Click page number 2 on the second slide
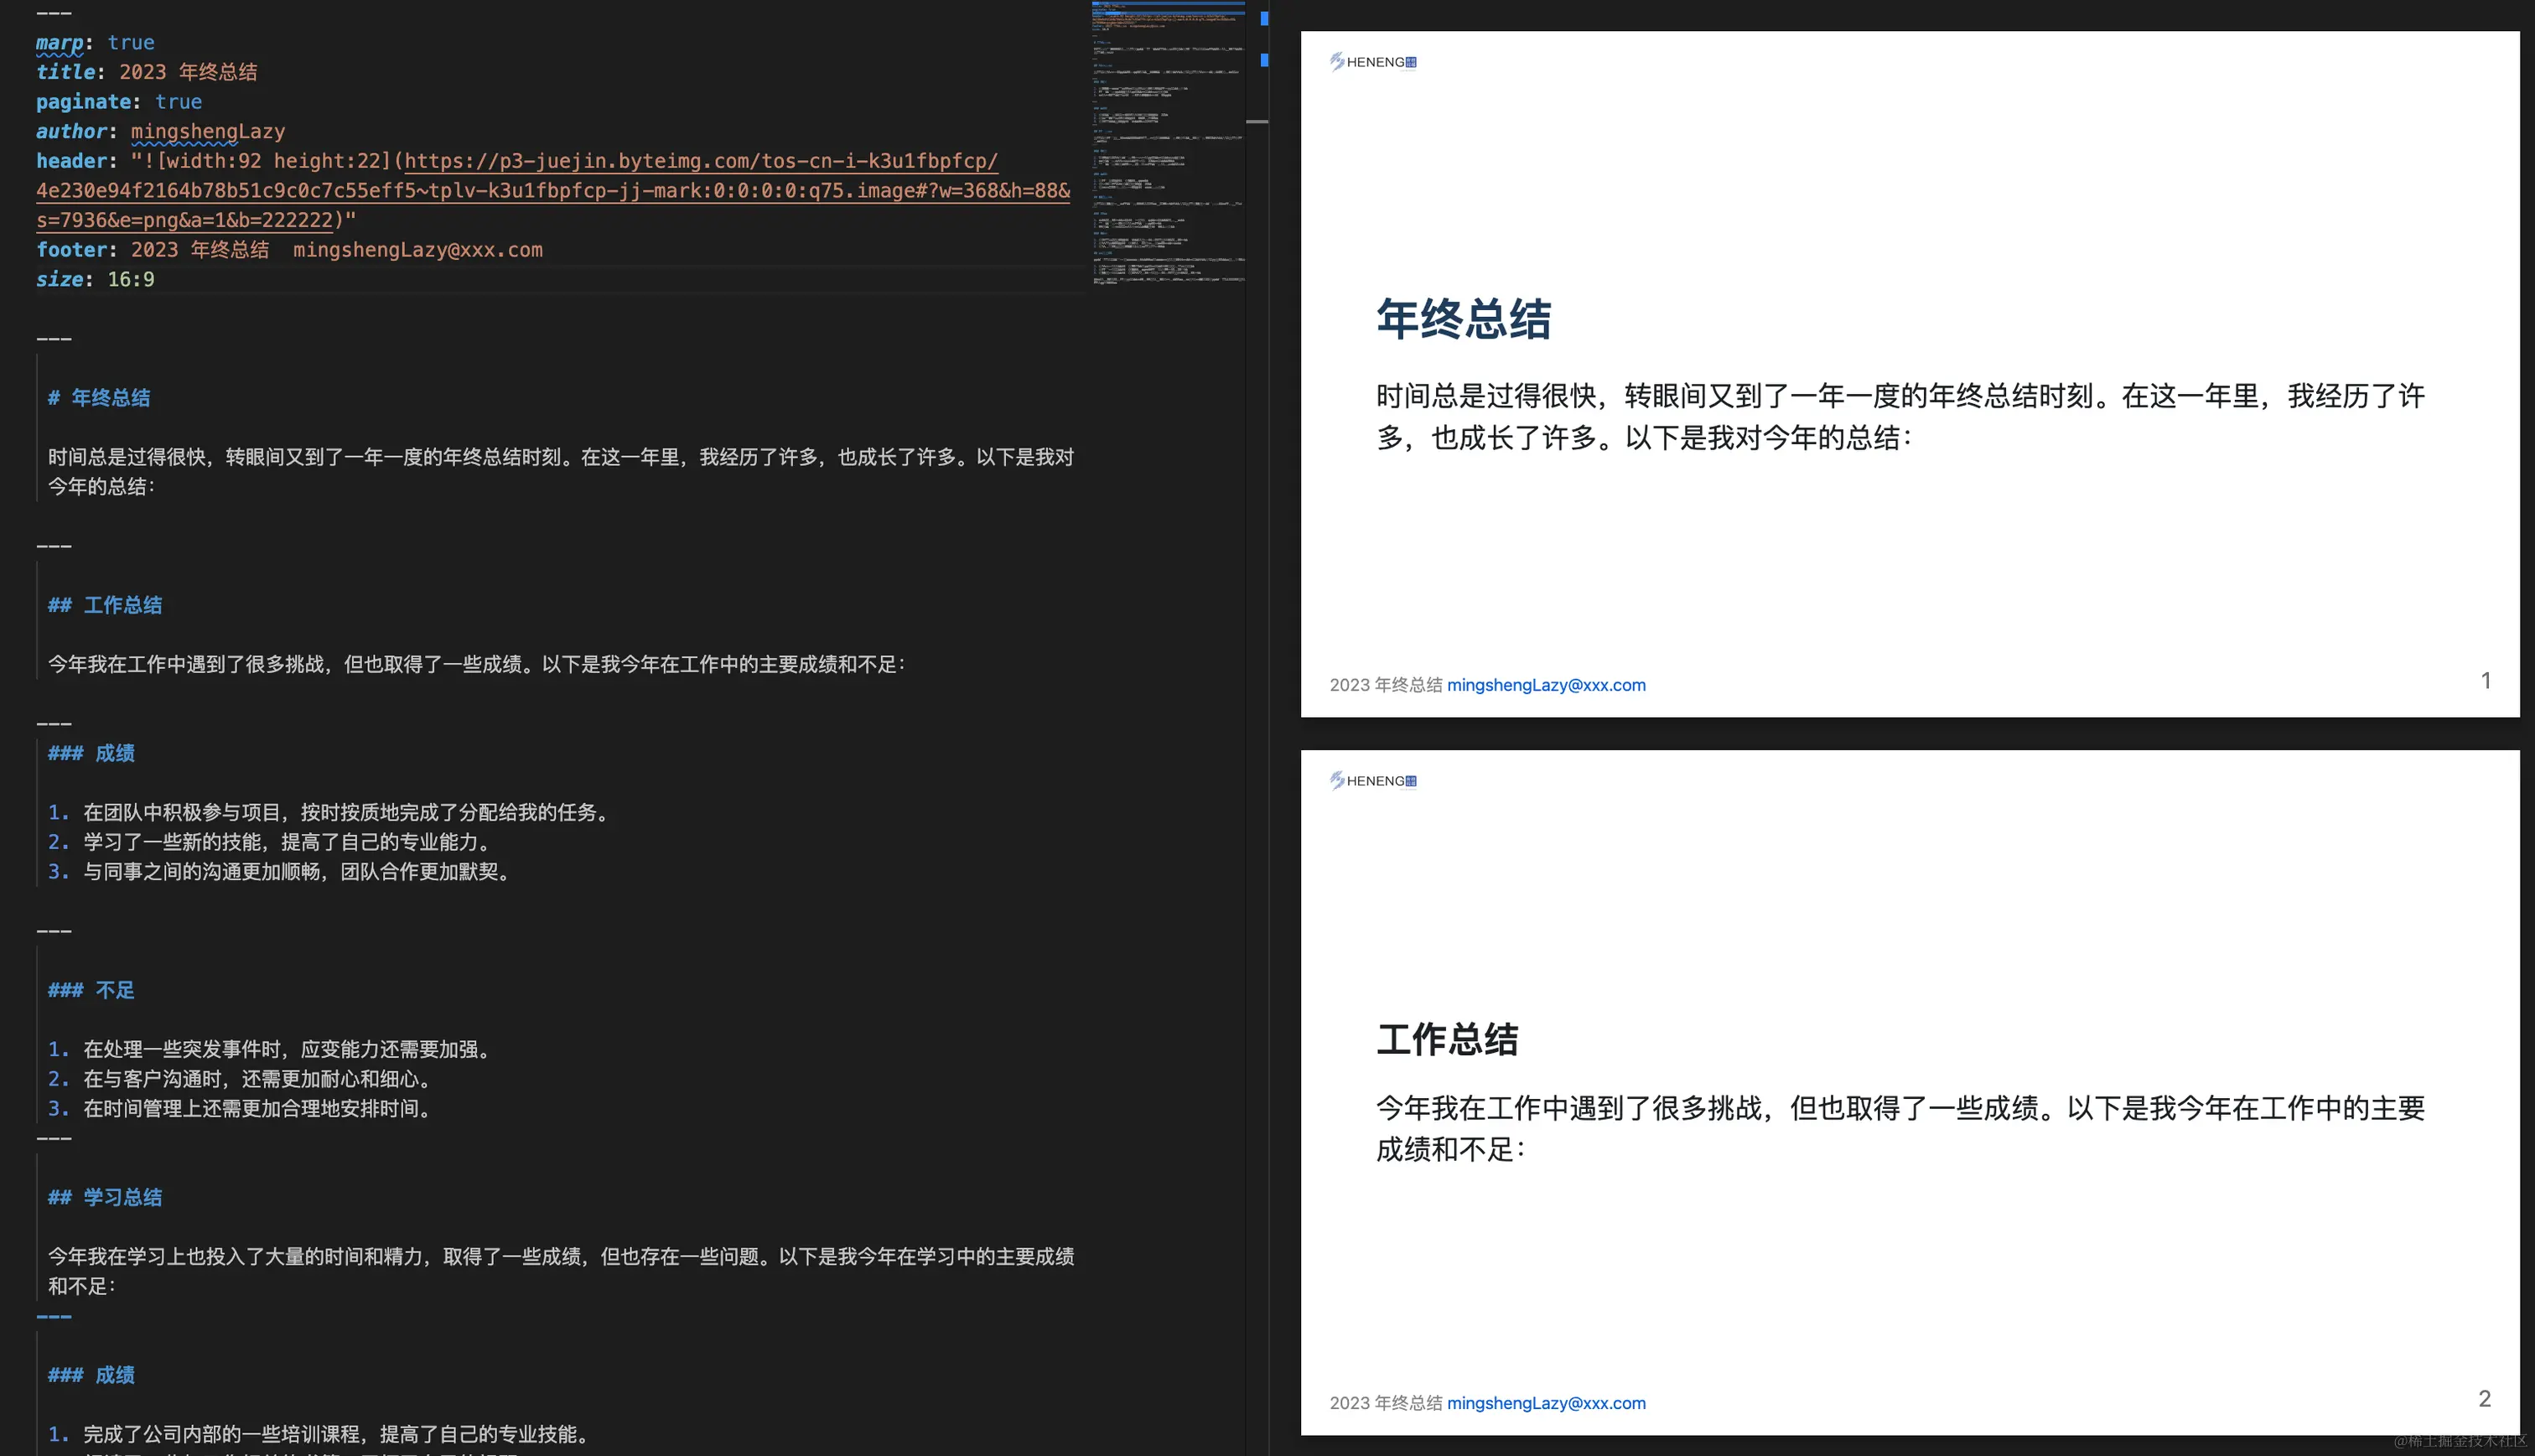This screenshot has height=1456, width=2535. tap(2484, 1399)
